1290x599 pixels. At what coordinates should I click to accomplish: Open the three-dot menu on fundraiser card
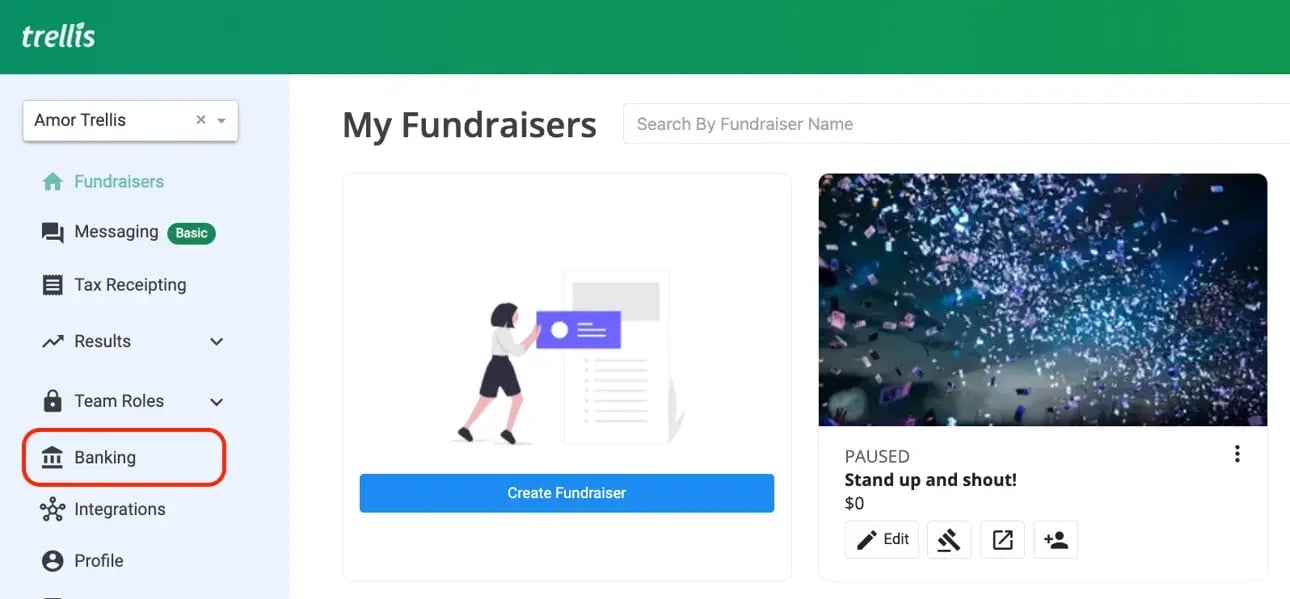tap(1237, 454)
